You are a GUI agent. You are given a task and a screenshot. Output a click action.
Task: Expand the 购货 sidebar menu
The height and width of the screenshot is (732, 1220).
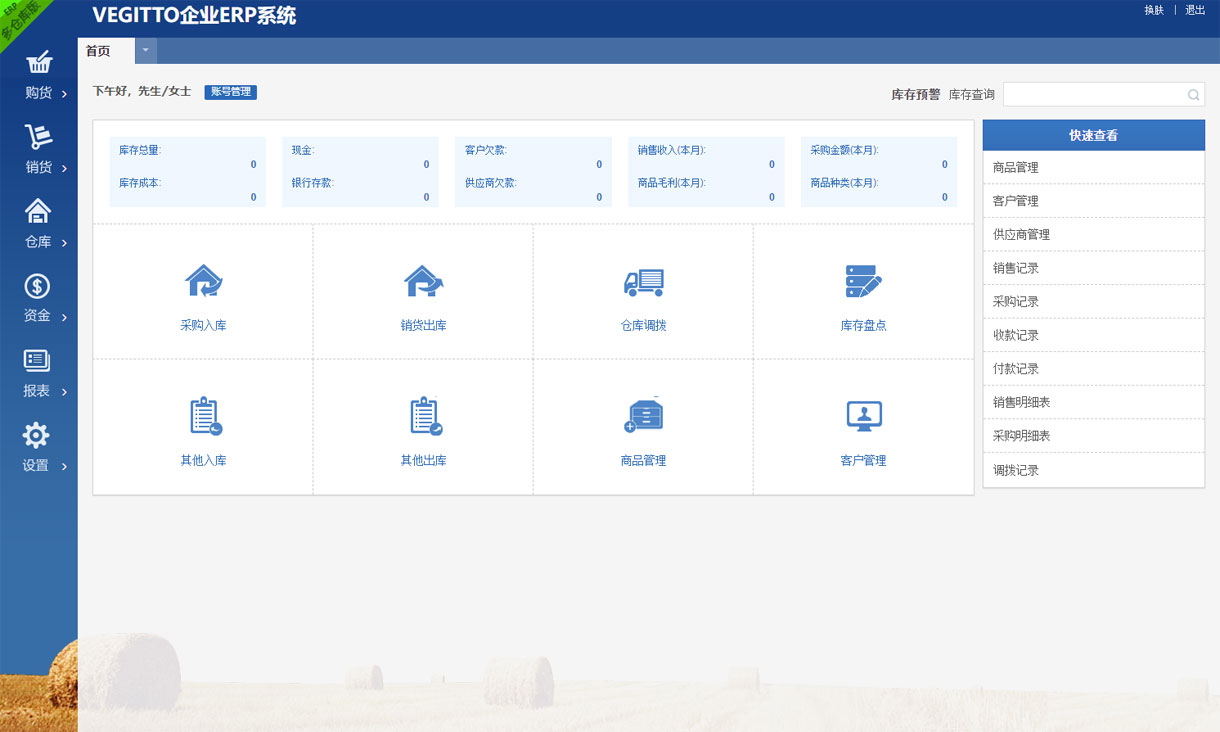pyautogui.click(x=38, y=75)
